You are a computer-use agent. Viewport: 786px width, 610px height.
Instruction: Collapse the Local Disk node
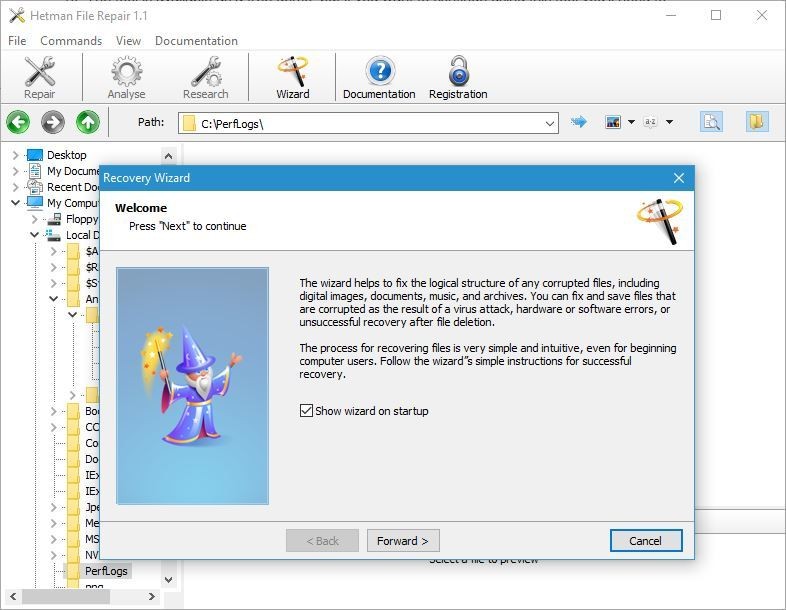pos(34,235)
